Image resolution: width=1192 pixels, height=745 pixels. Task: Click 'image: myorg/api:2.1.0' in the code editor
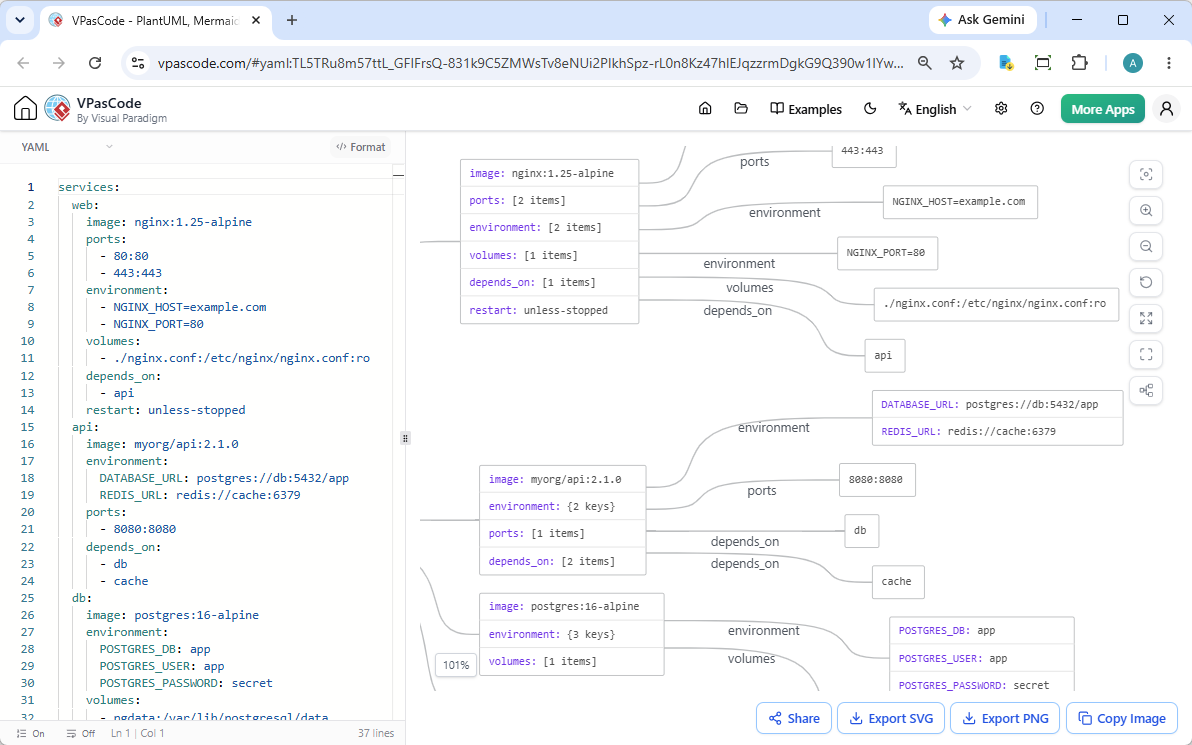[x=162, y=444]
